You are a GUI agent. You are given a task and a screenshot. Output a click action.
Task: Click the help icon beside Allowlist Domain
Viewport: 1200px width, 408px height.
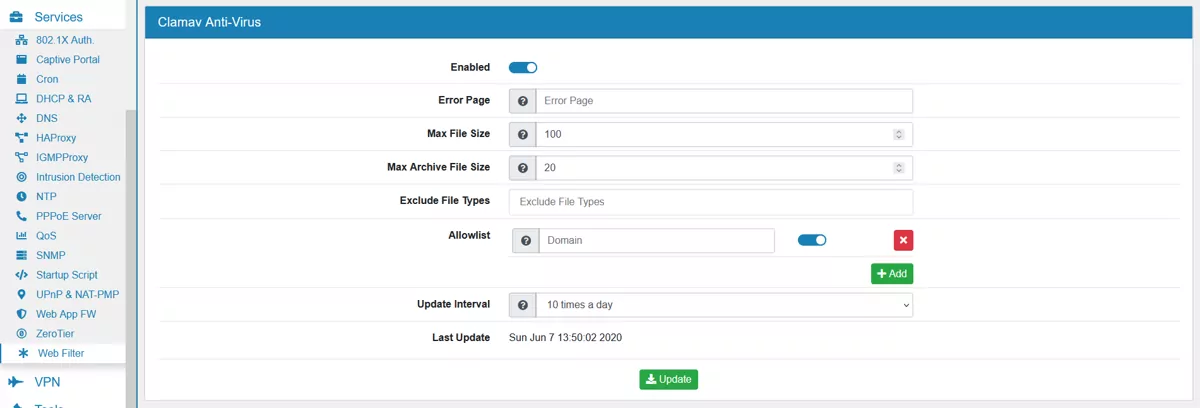(x=525, y=241)
